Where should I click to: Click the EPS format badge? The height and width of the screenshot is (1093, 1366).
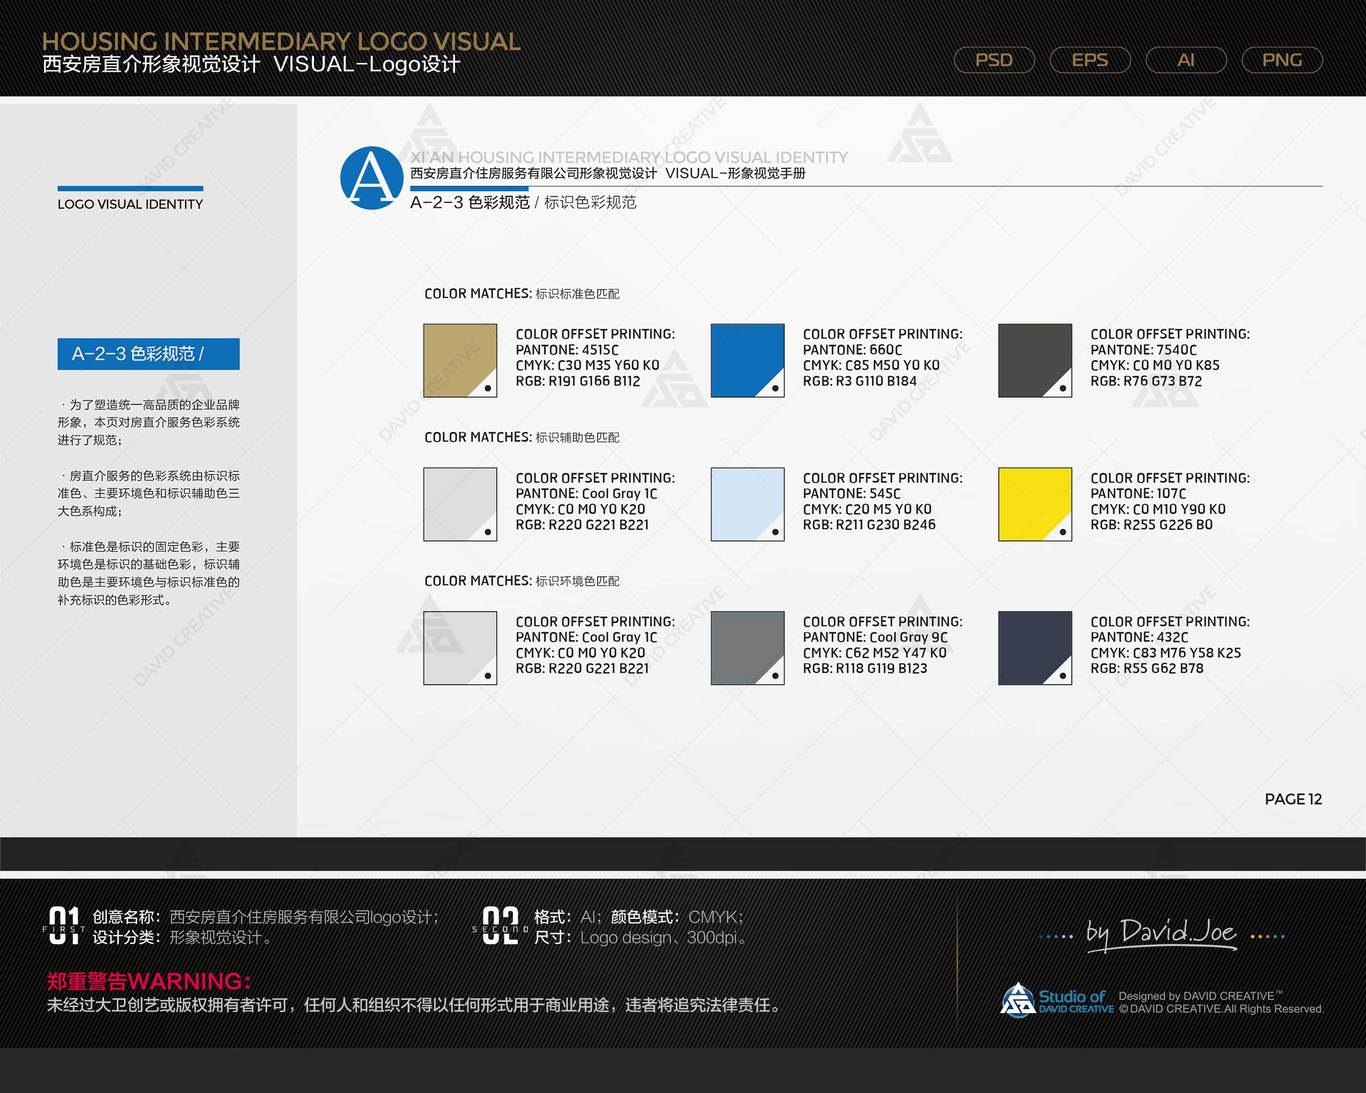click(x=1090, y=60)
